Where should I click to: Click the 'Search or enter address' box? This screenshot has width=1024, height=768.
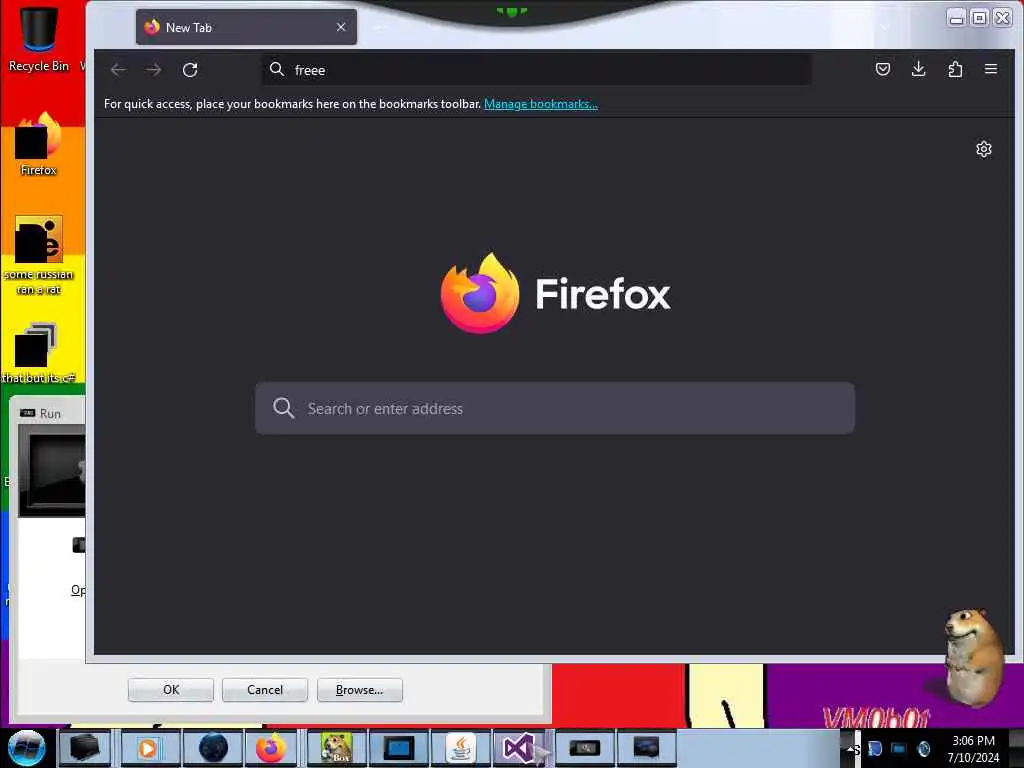(x=554, y=408)
